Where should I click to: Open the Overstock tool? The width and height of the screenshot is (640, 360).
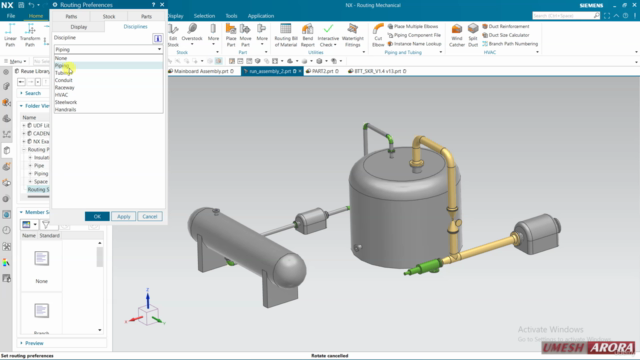[x=192, y=33]
